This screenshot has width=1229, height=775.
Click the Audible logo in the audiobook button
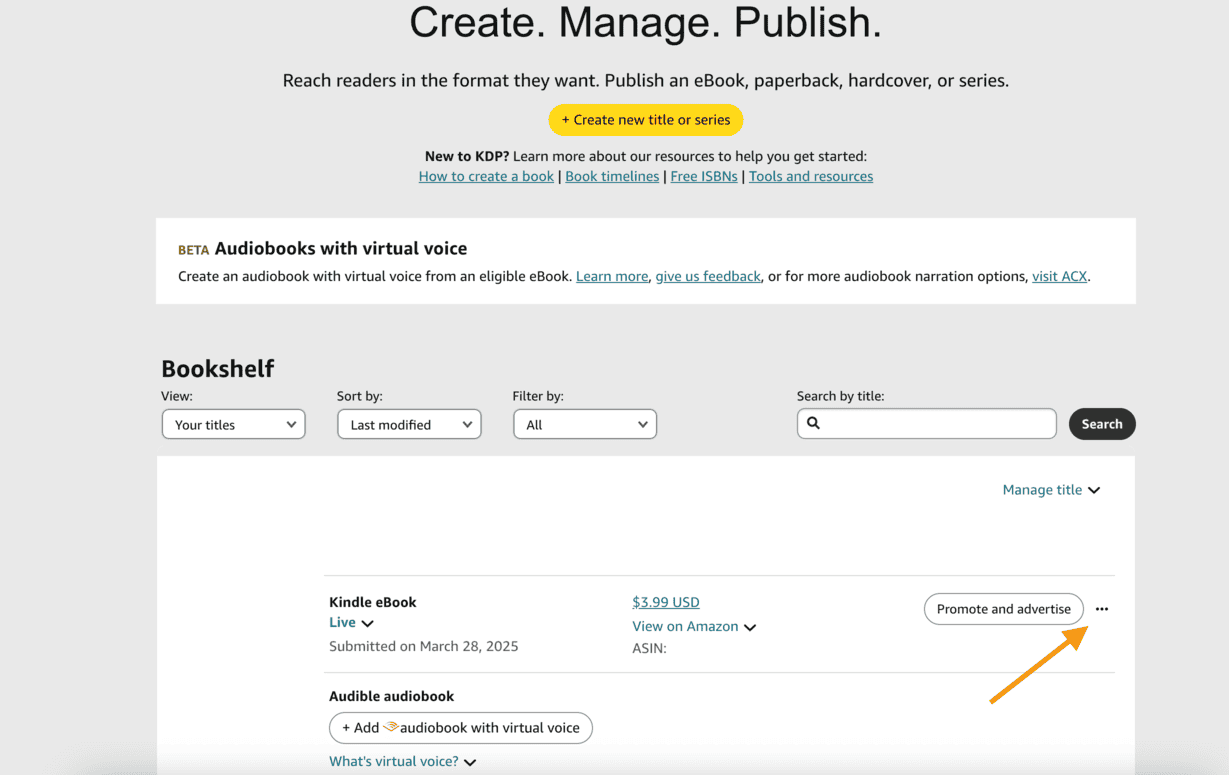(393, 728)
